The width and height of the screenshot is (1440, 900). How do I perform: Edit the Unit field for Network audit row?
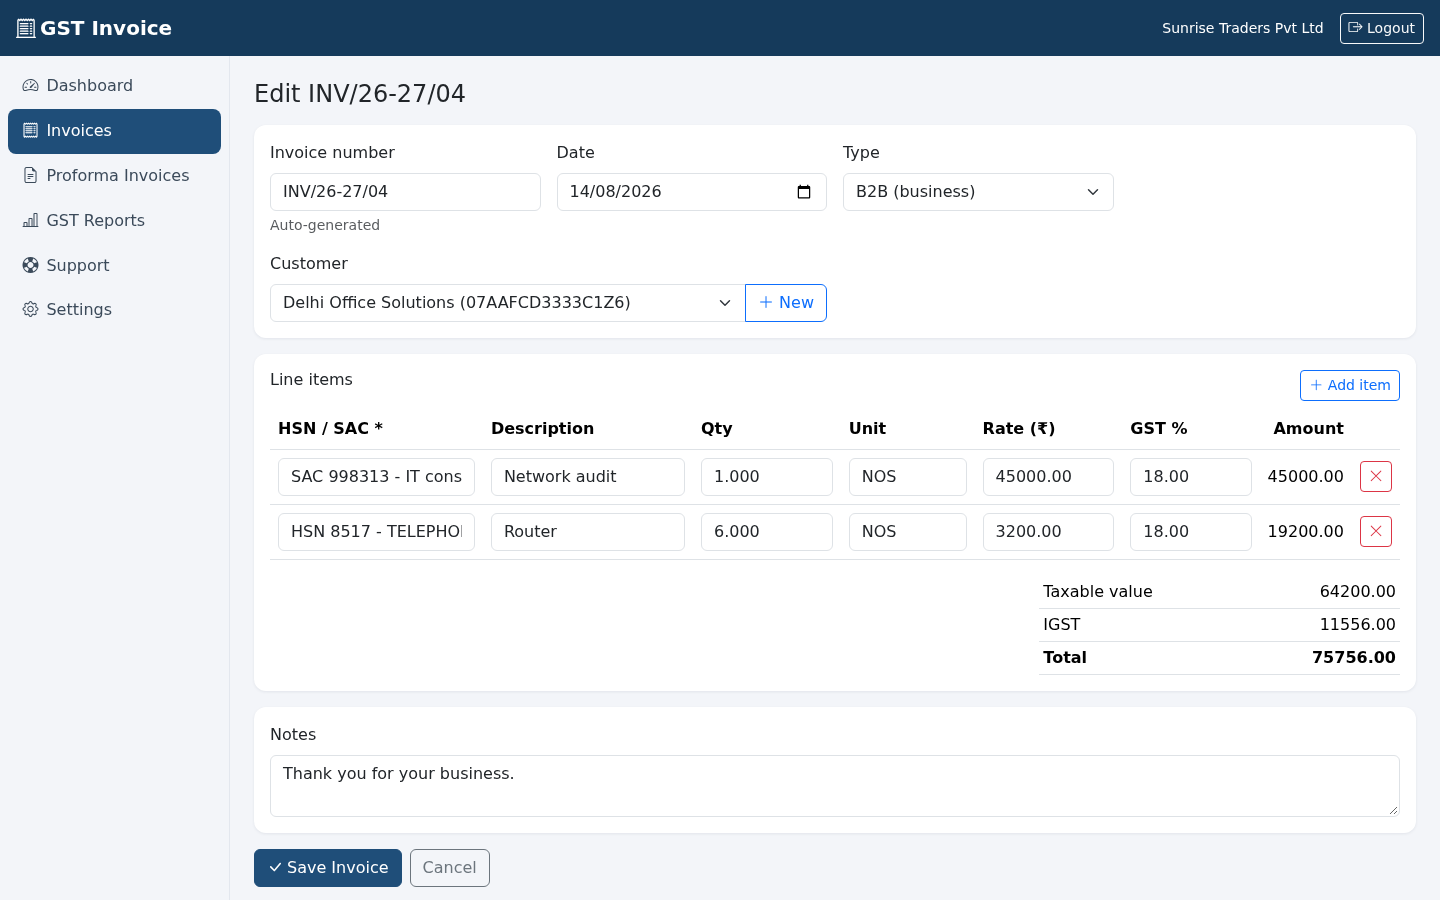(x=908, y=477)
